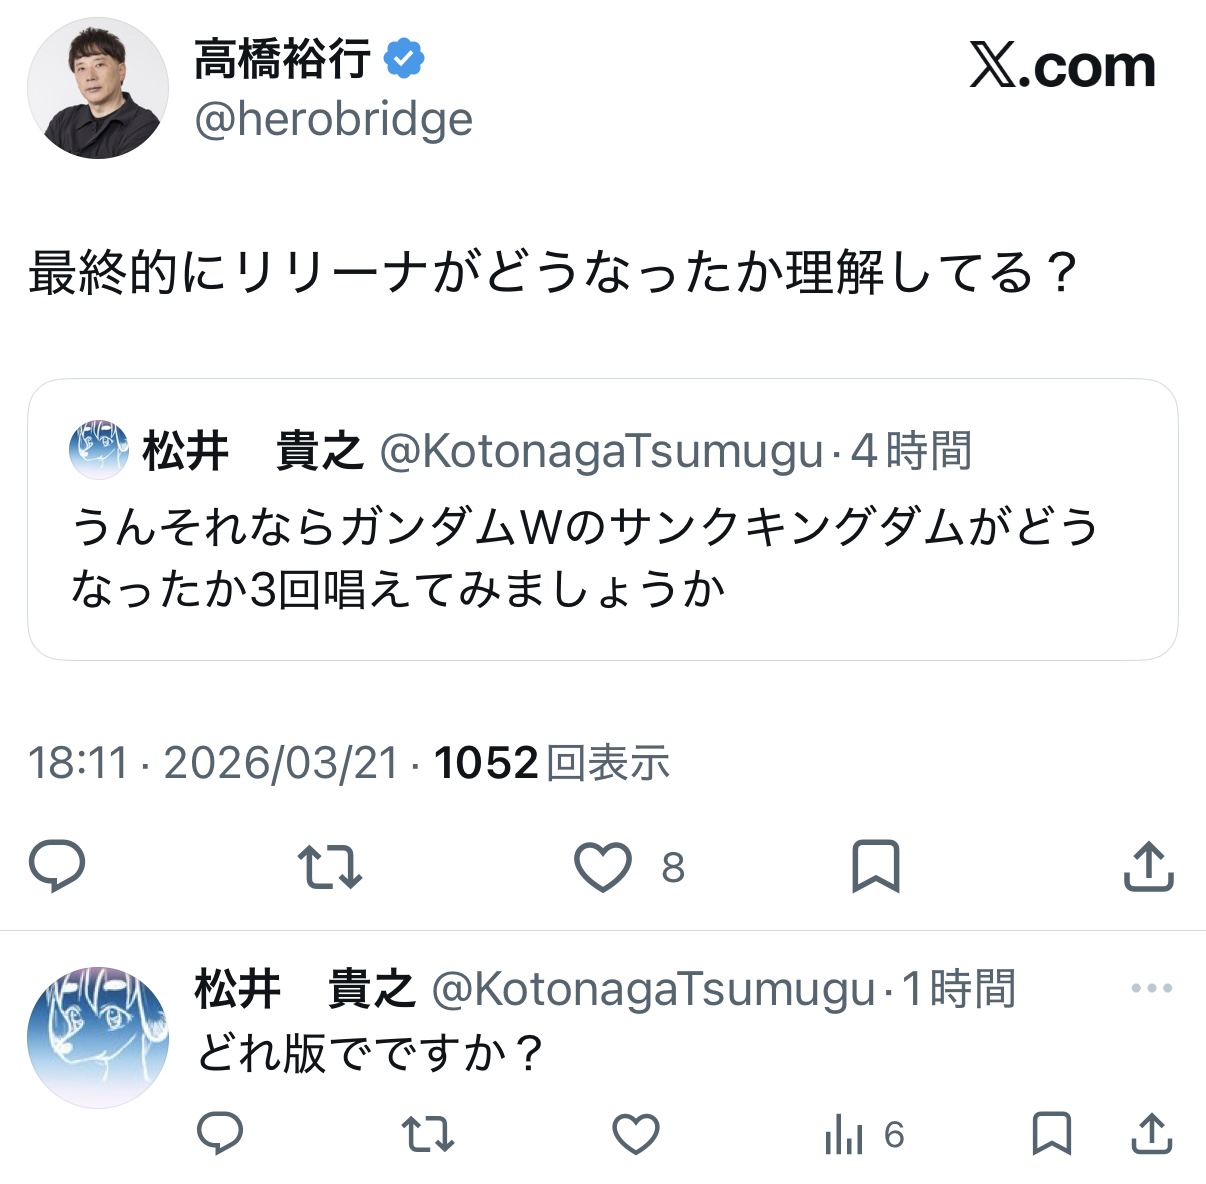Image resolution: width=1206 pixels, height=1184 pixels.
Task: Share the どれ版でですか reply
Action: [x=1151, y=1134]
